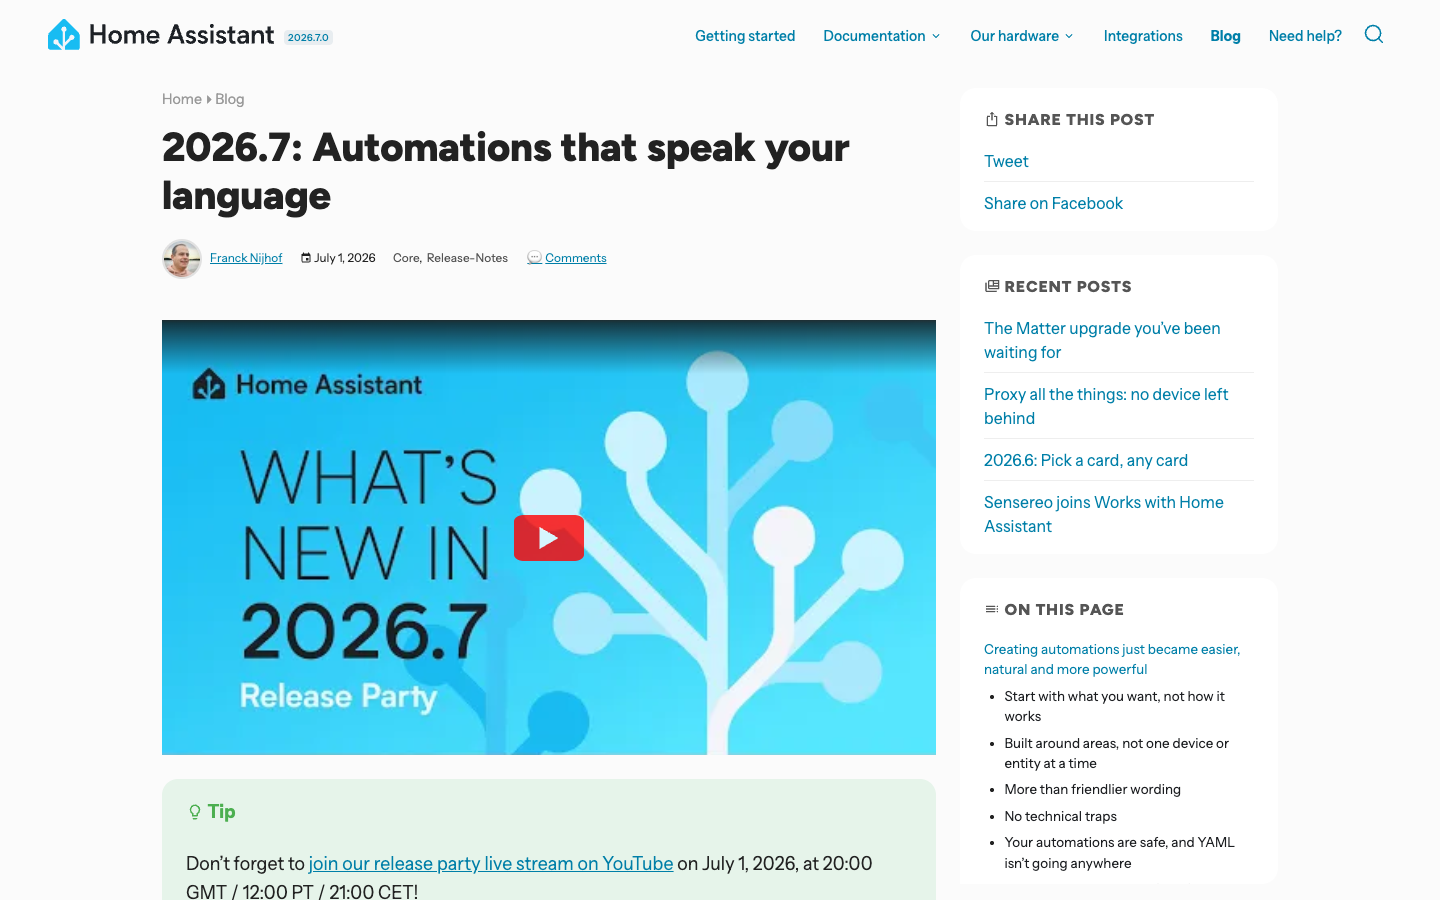Open the site search magnifier icon

point(1374,35)
